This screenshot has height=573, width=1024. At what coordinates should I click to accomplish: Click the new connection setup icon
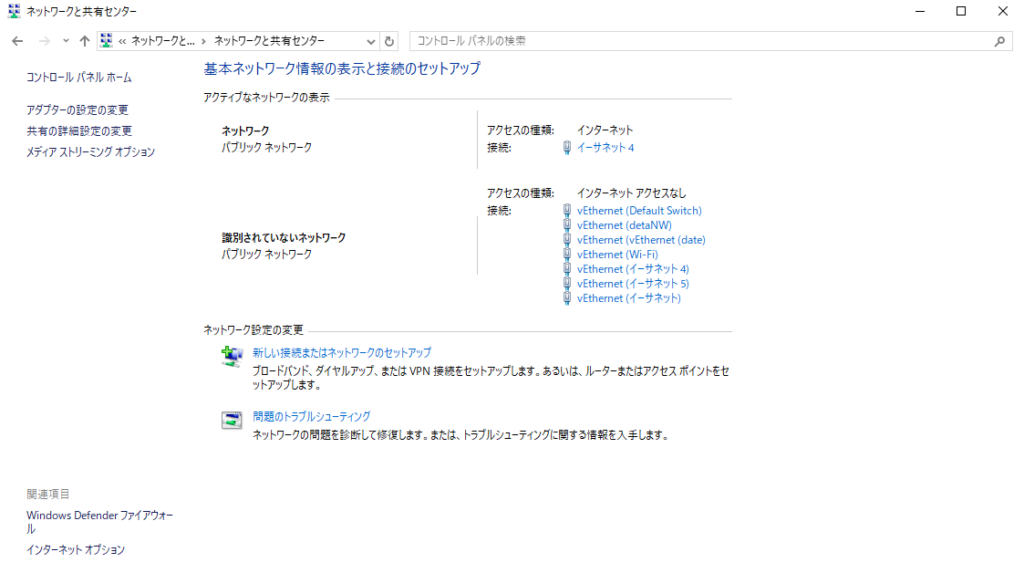click(231, 356)
